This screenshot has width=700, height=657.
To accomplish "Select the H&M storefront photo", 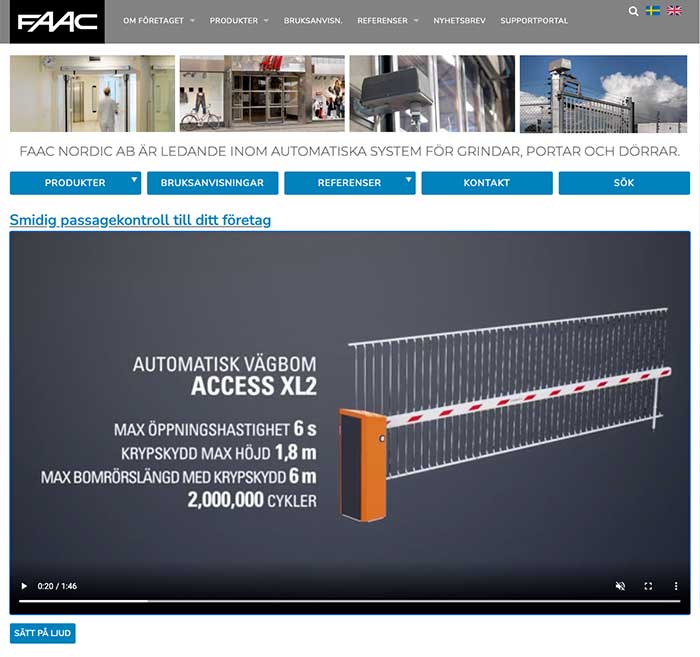I will click(x=262, y=94).
